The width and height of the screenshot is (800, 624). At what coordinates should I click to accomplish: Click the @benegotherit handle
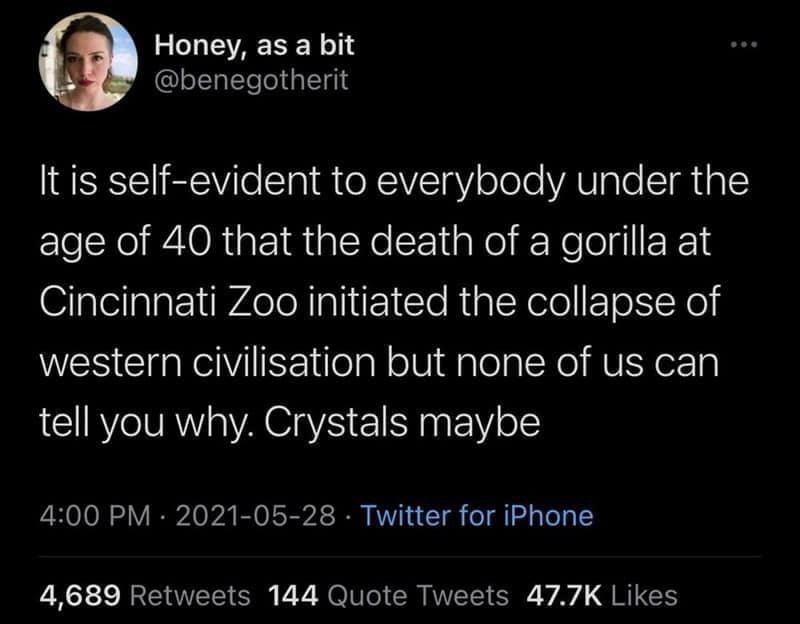point(252,80)
